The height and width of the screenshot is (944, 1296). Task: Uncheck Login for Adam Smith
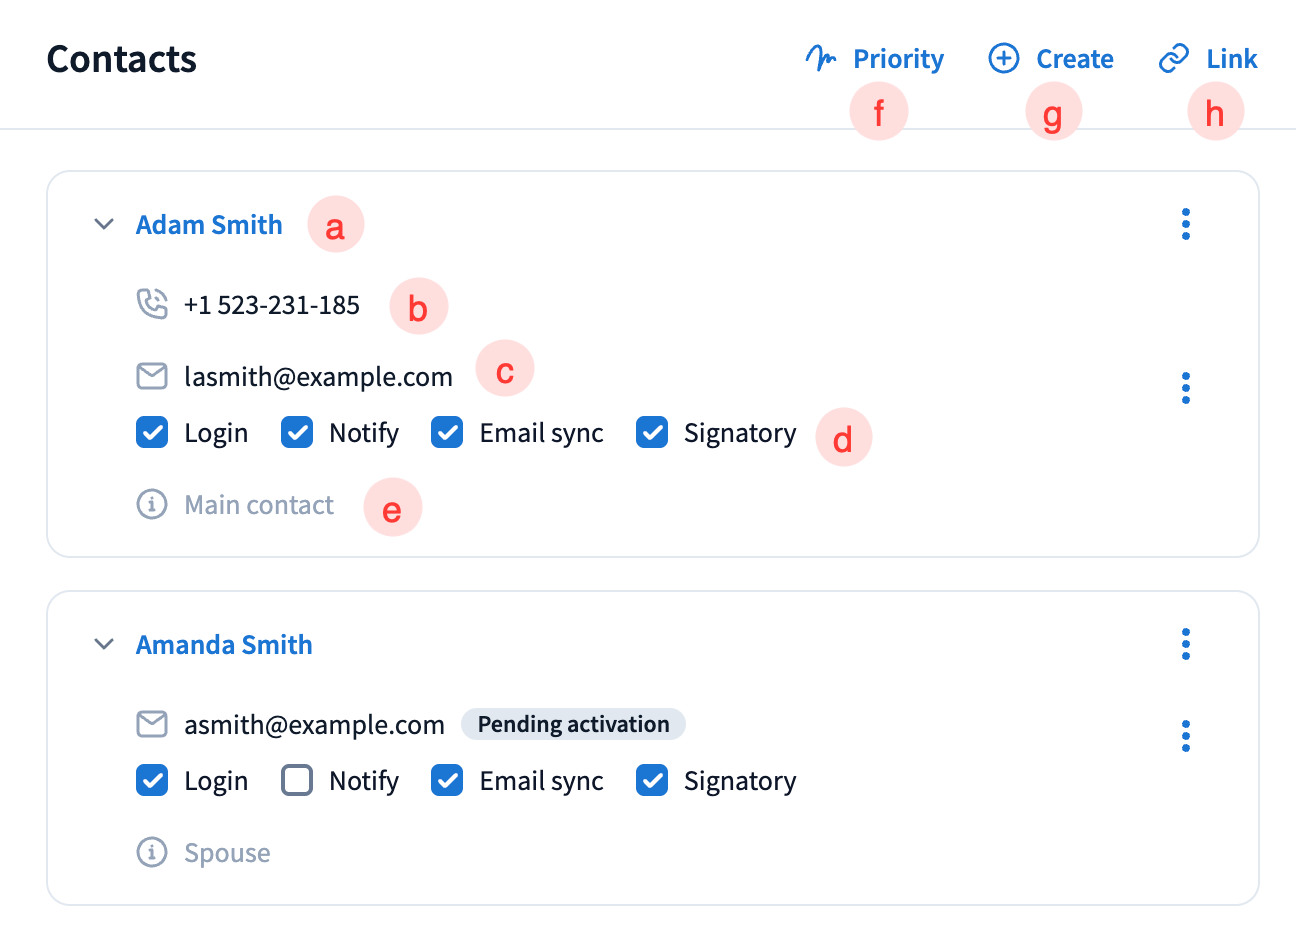(x=152, y=433)
